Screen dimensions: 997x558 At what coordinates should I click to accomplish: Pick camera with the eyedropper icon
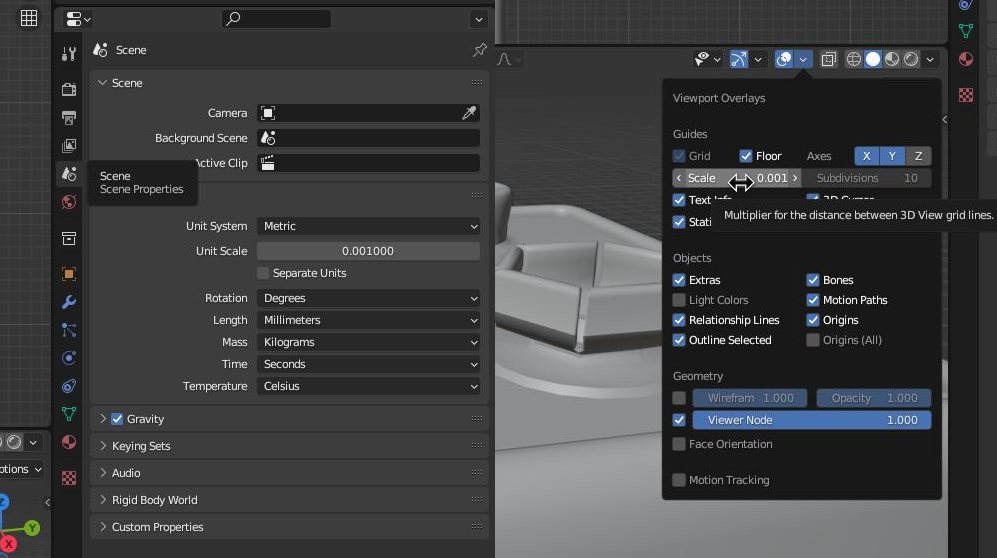468,113
